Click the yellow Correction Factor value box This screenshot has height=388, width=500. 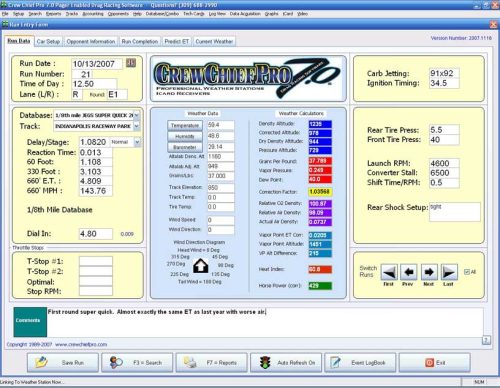320,192
